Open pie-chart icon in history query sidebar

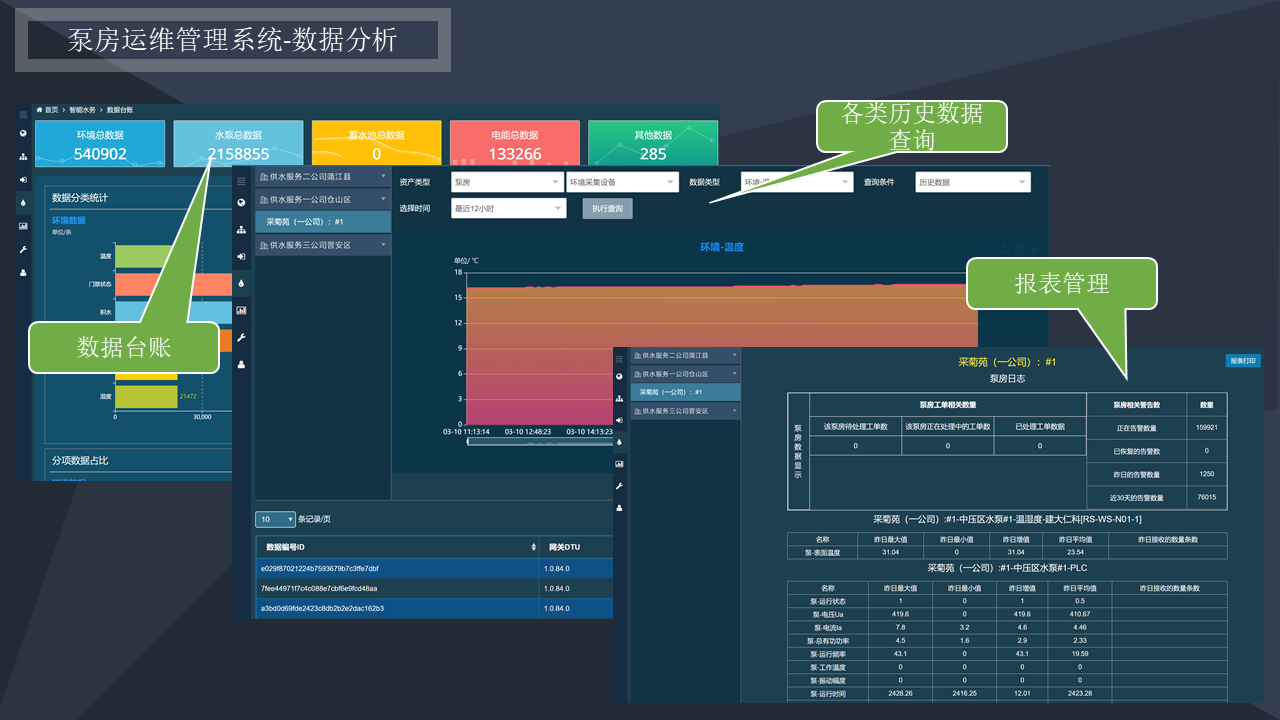click(x=241, y=203)
